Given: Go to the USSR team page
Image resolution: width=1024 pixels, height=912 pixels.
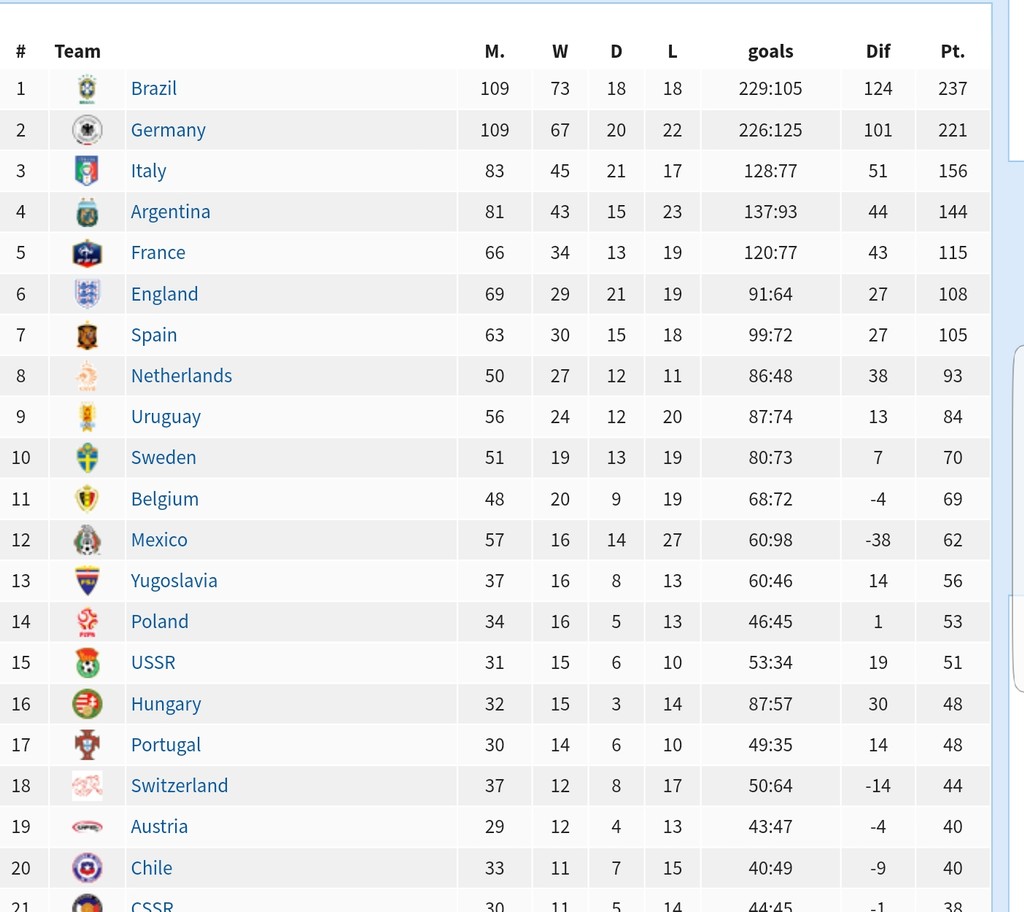Looking at the screenshot, I should [152, 663].
